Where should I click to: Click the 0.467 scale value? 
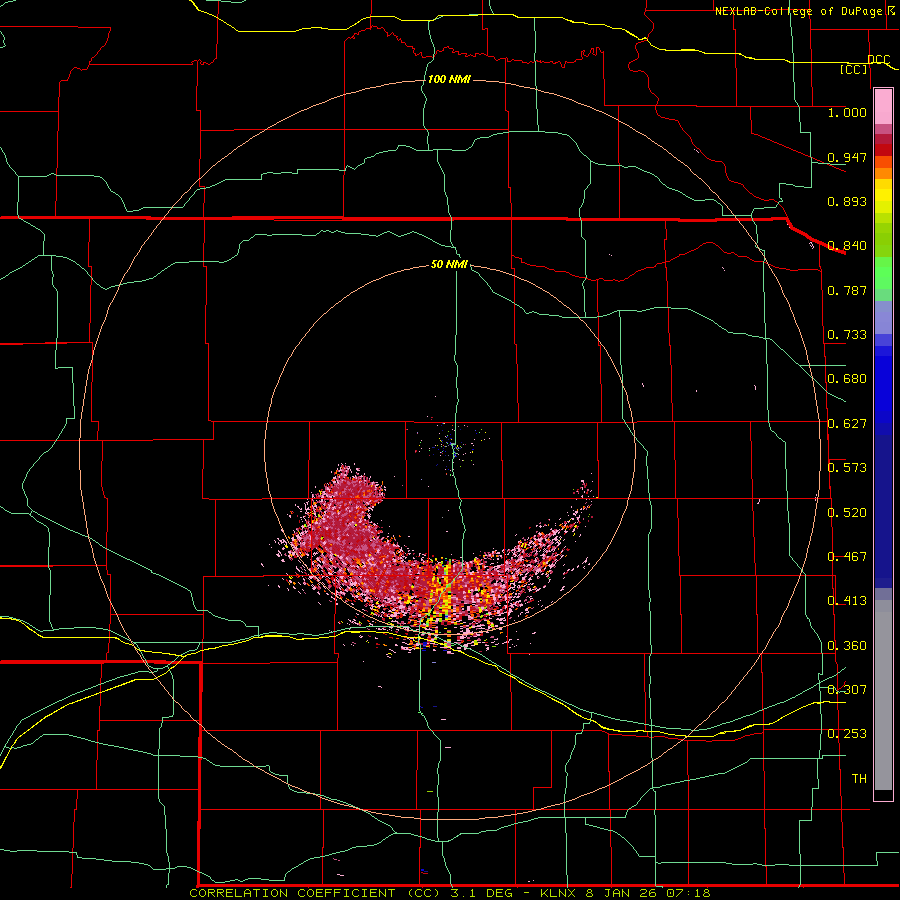point(847,557)
